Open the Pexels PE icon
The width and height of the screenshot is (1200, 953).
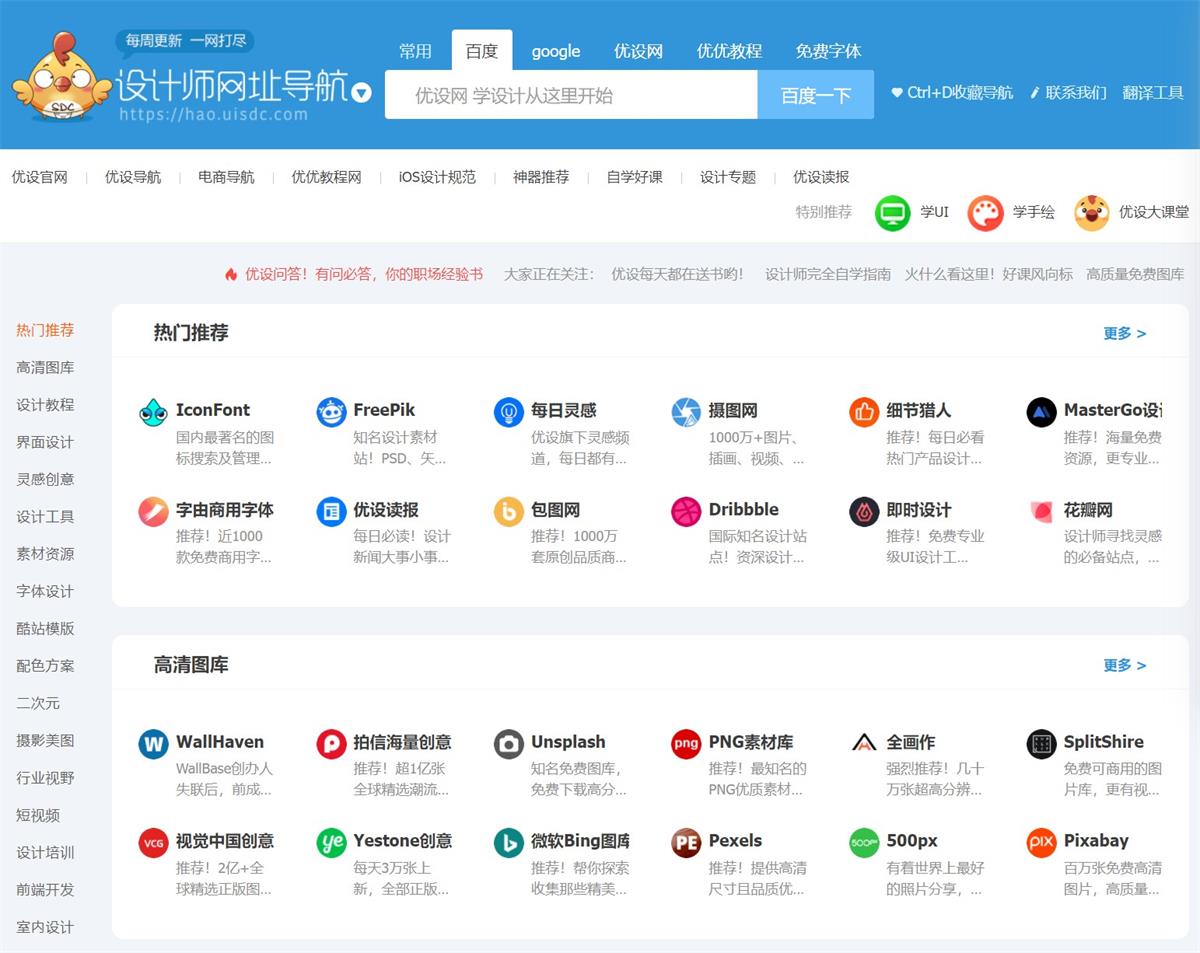pyautogui.click(x=686, y=843)
